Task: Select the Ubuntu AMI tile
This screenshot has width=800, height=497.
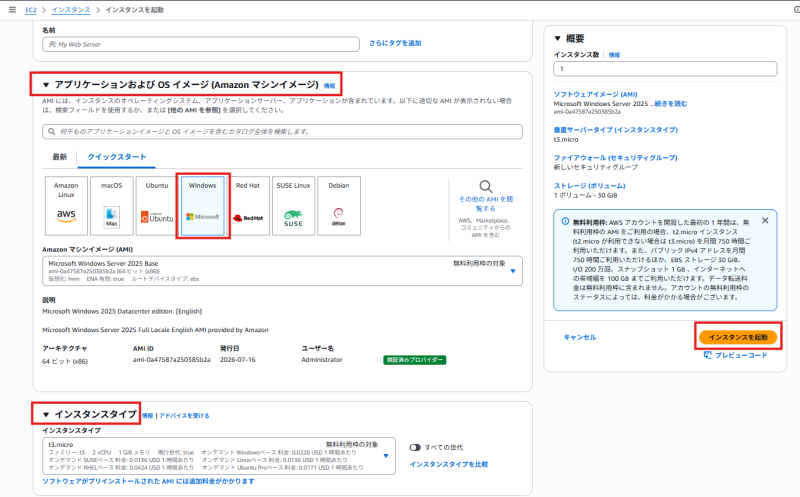Action: (x=157, y=206)
